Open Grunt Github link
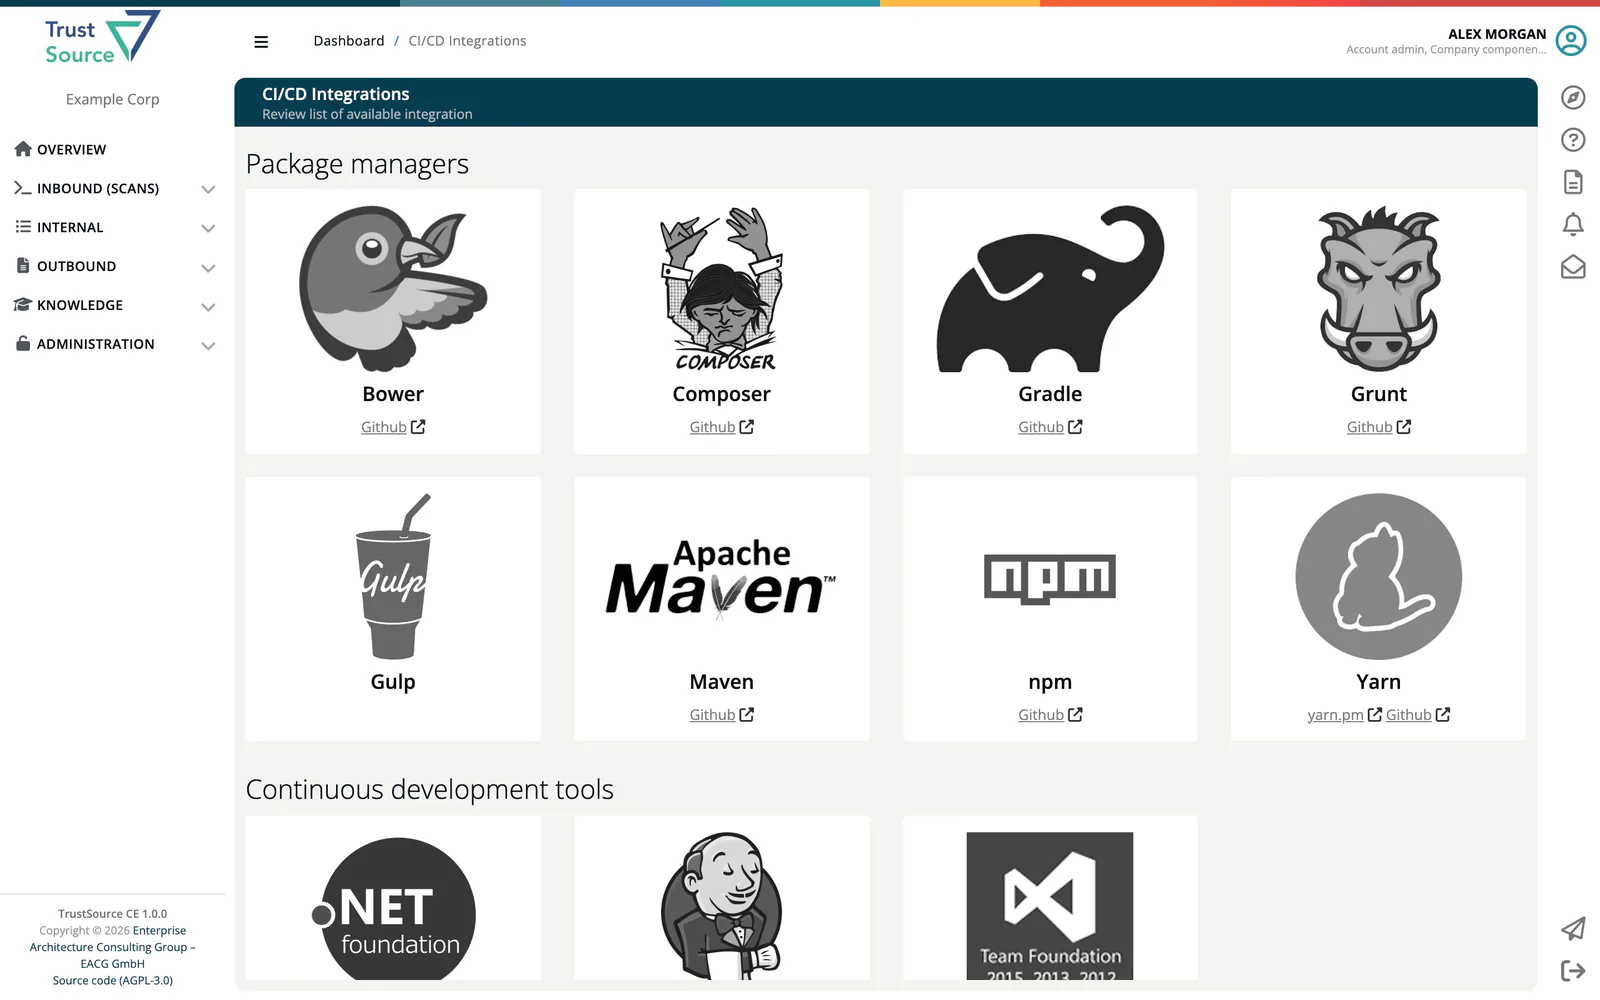1600x1000 pixels. click(1378, 427)
